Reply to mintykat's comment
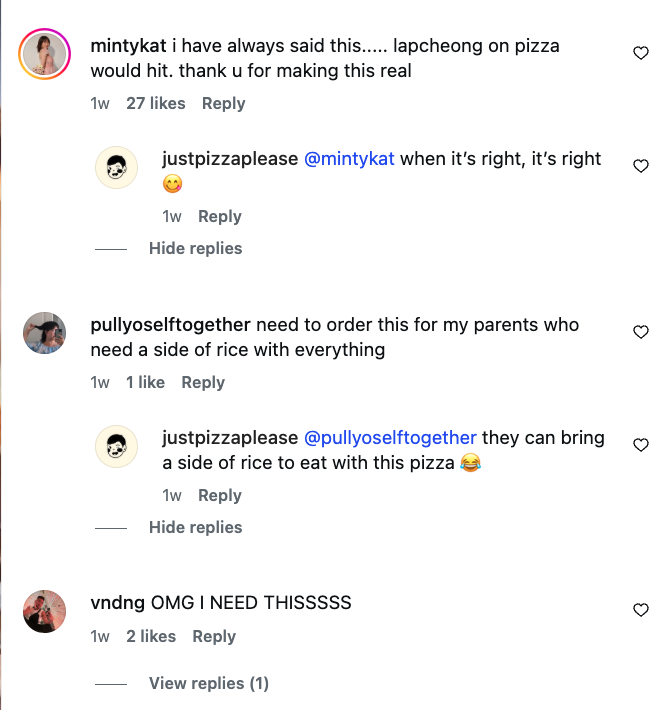Screen dimensions: 662x710 (x=223, y=103)
